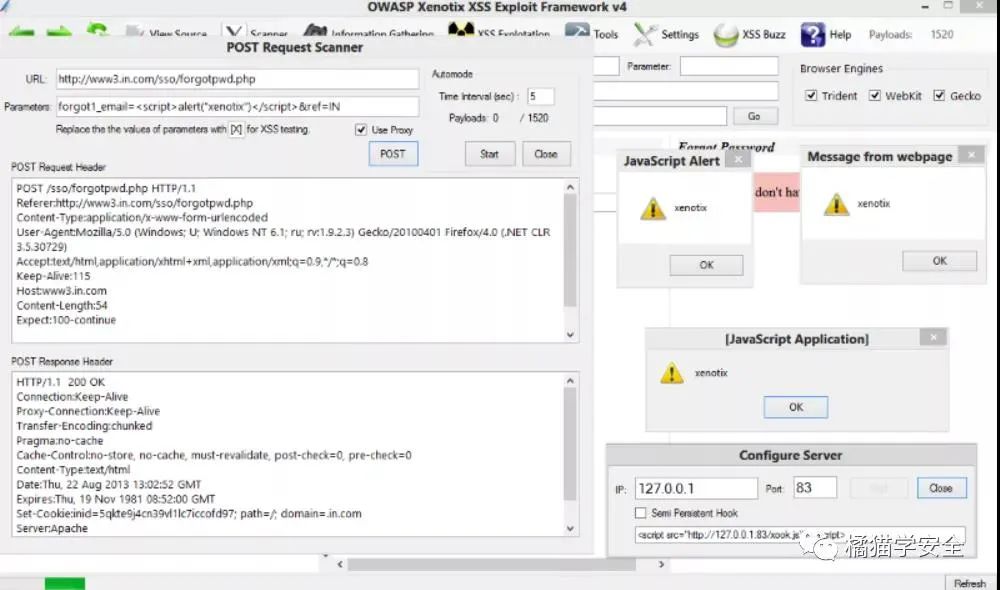Click the green back arrow icon
The image size is (1000, 590).
[x=22, y=31]
